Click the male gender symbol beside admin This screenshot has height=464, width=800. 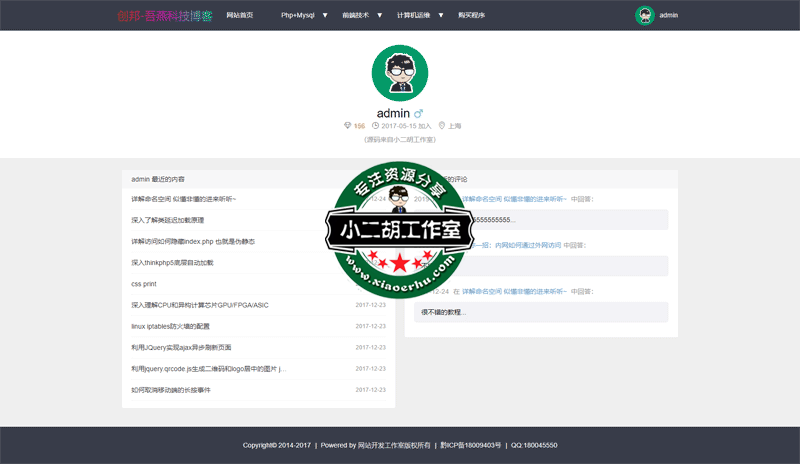tap(419, 113)
